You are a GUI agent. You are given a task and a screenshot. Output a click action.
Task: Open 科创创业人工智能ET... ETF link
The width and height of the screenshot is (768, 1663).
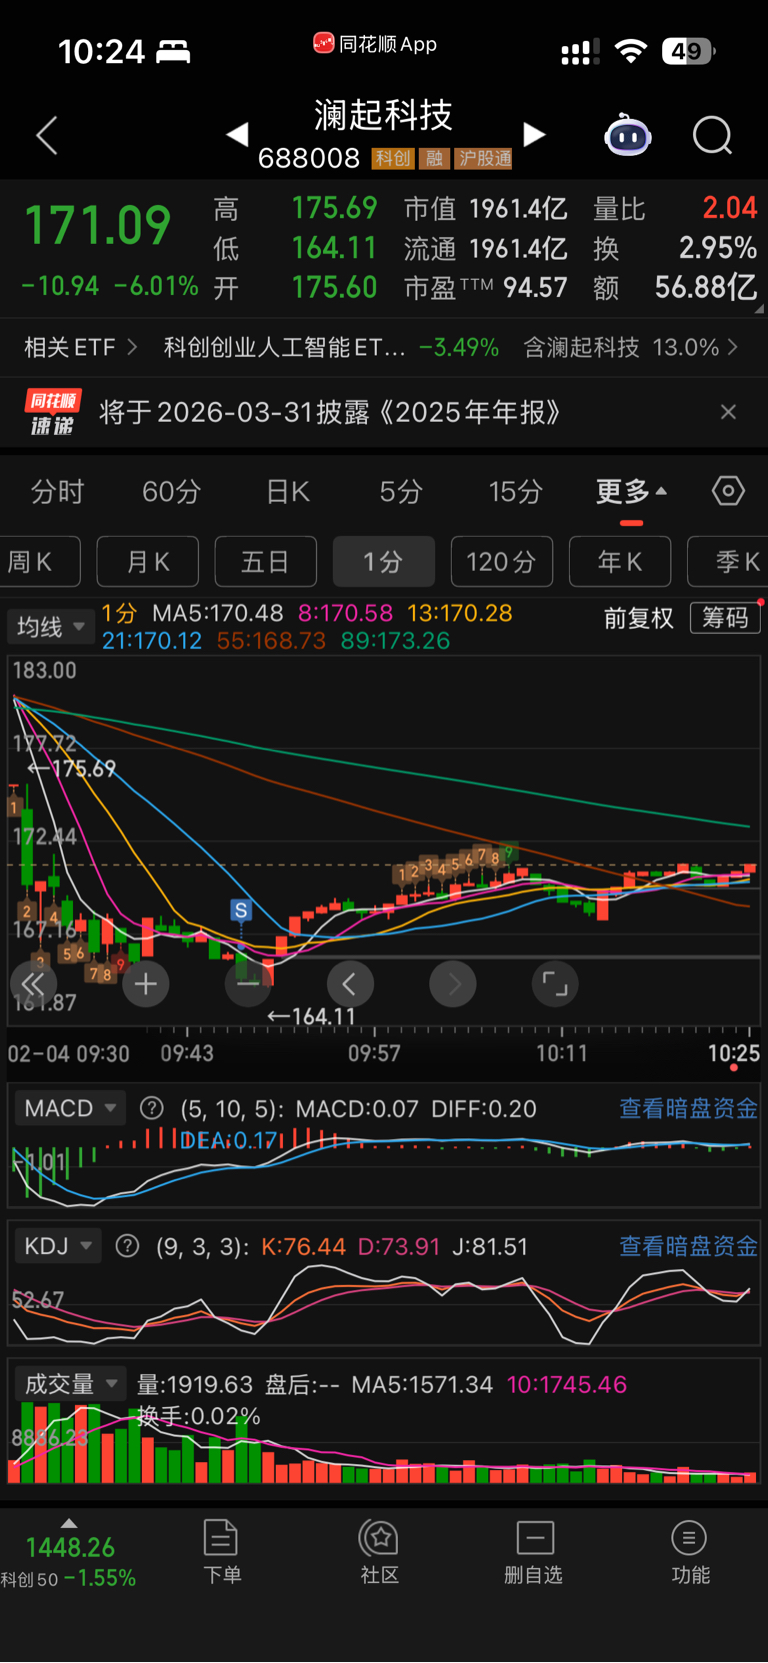coord(284,347)
